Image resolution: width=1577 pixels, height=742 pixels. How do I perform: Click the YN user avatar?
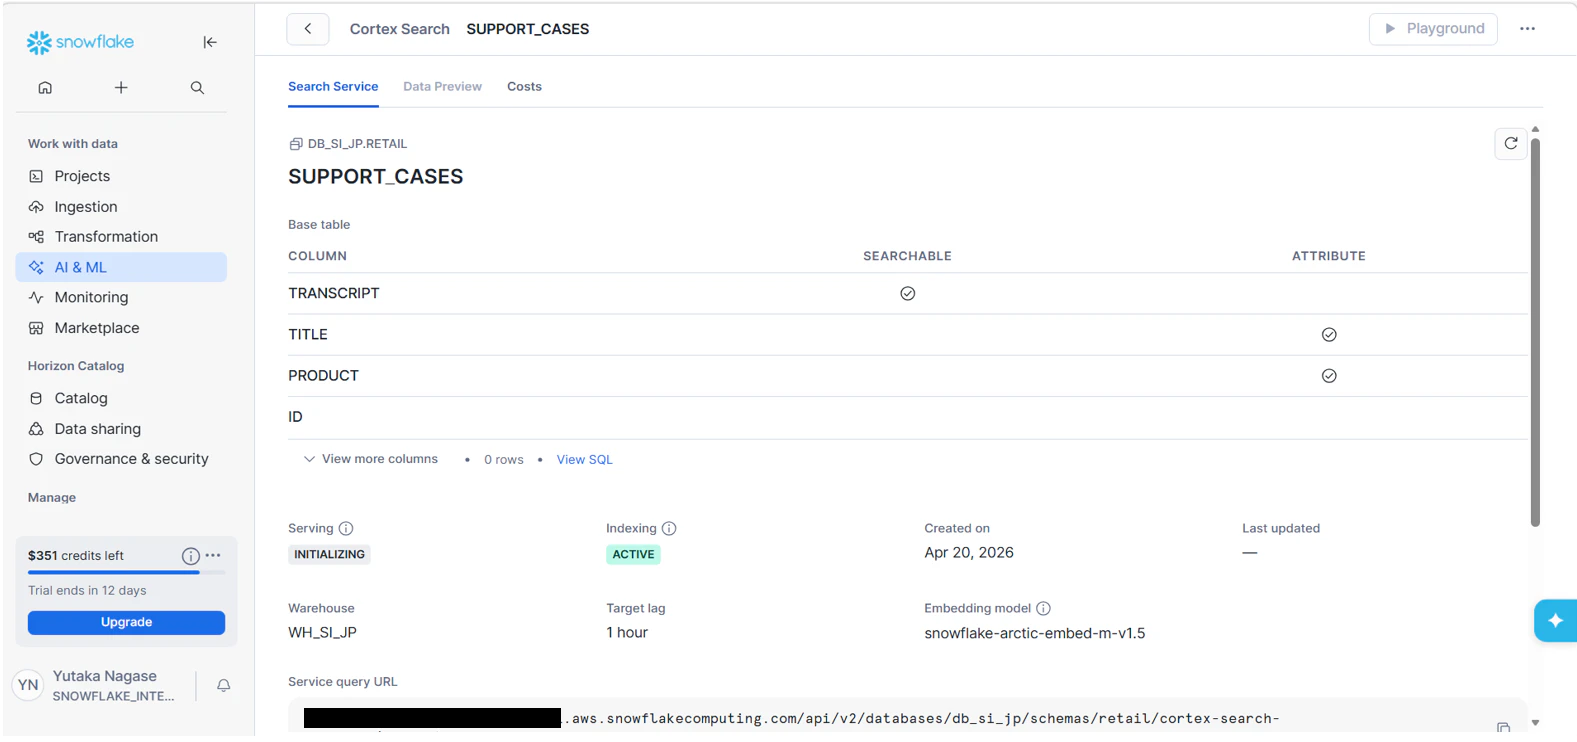(28, 685)
